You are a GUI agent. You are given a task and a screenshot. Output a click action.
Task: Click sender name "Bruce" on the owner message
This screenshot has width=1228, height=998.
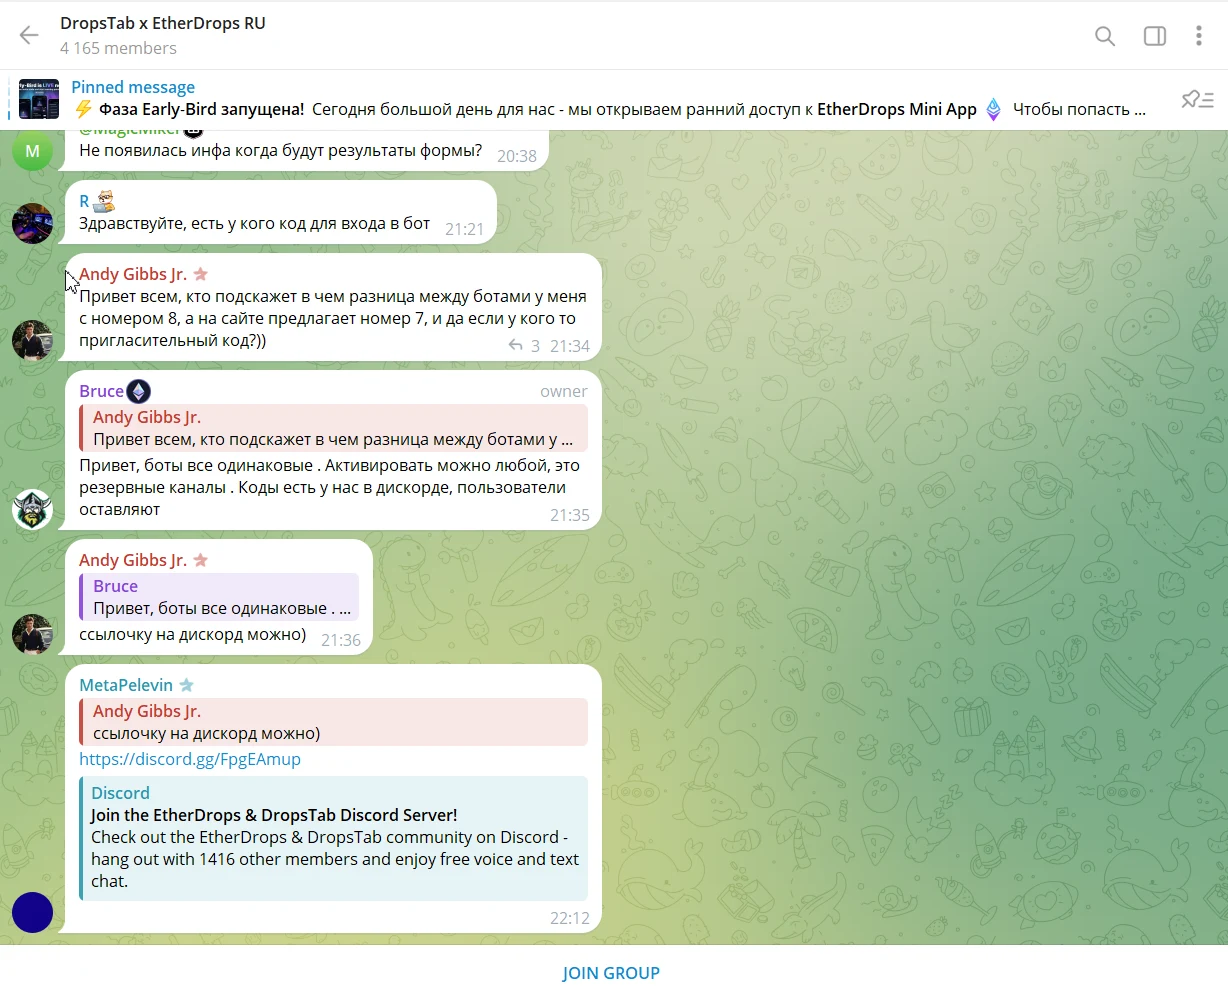(x=101, y=391)
